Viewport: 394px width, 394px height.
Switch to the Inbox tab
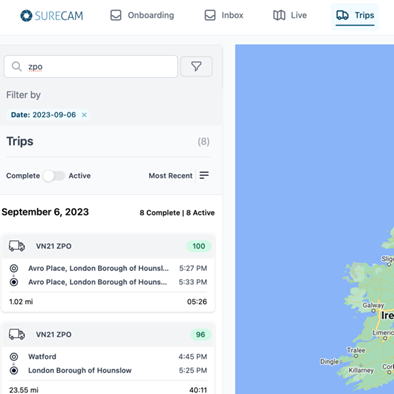pos(224,15)
